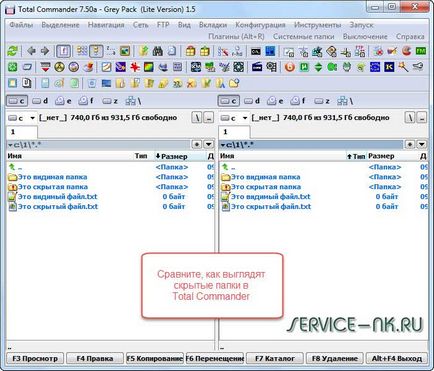434x371 pixels.
Task: Open left panel directory history arrow
Action: [209, 144]
